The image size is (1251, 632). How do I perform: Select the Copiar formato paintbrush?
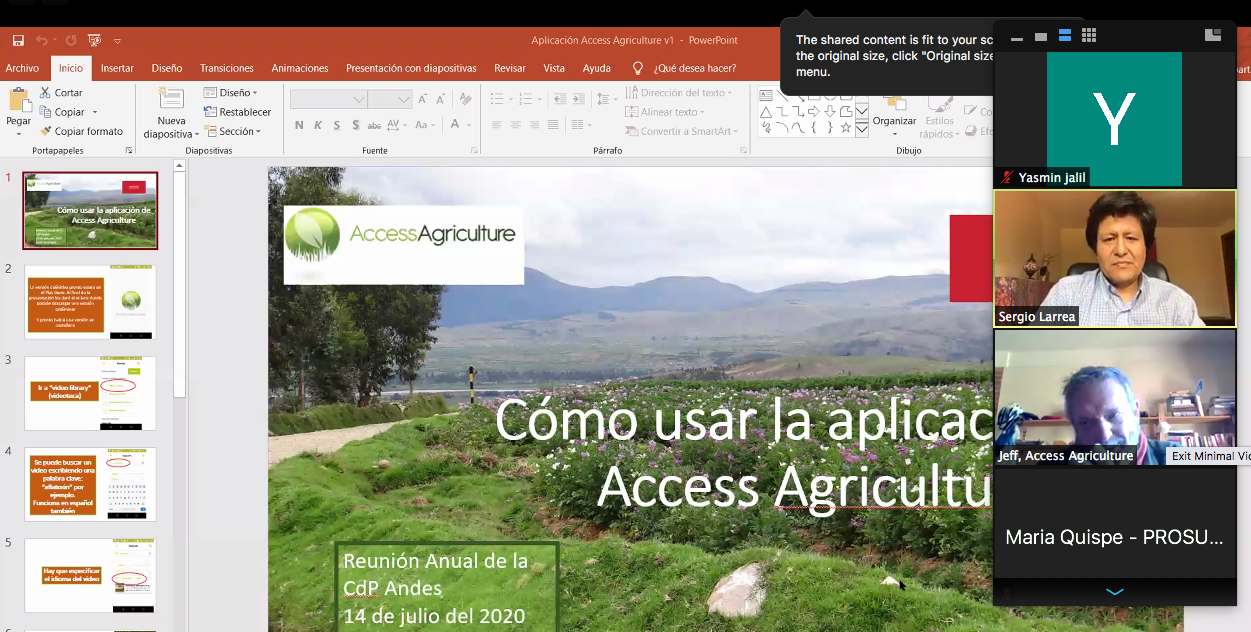coord(46,131)
